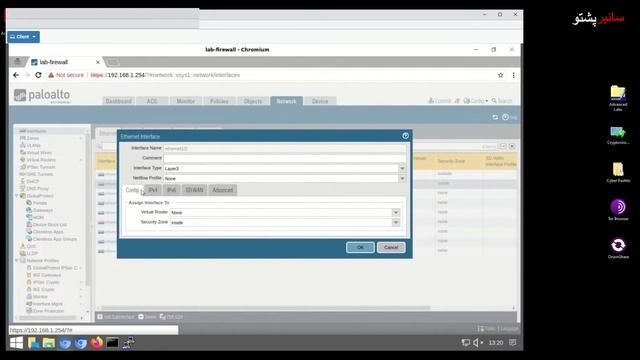Open Zone Protection in the sidebar

pos(48,311)
